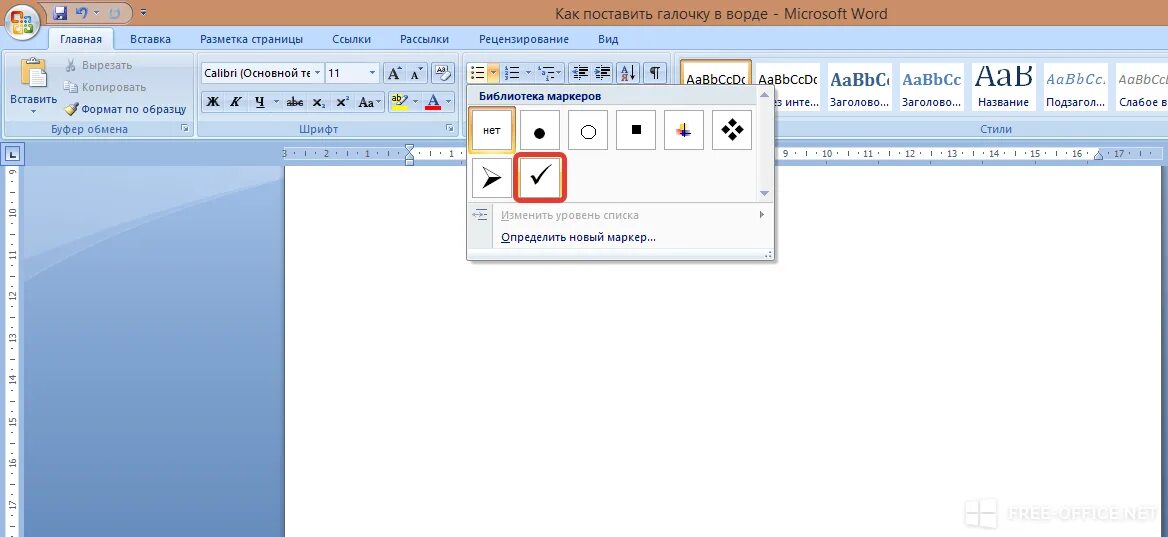Choose the arrowhead bullet marker

tap(492, 178)
